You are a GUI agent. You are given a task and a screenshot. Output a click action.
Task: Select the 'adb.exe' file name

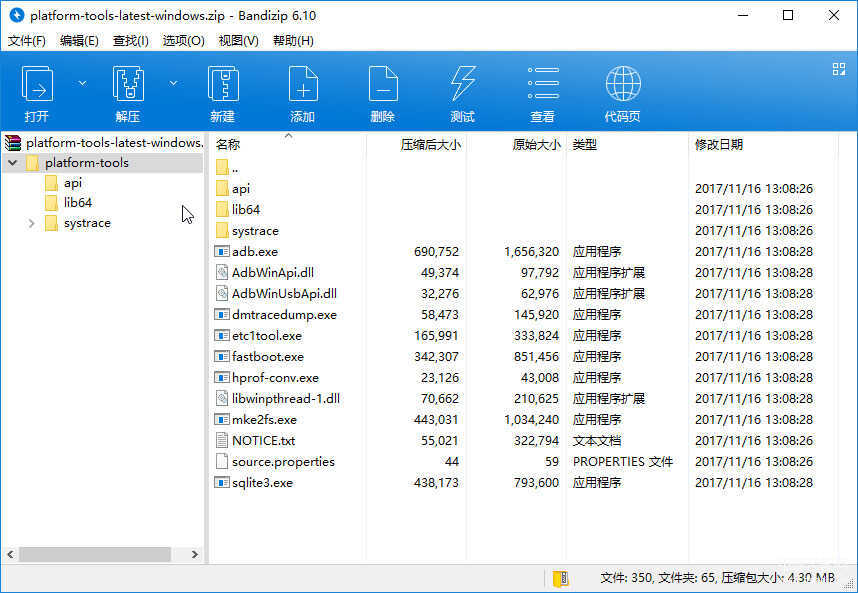[x=255, y=252]
